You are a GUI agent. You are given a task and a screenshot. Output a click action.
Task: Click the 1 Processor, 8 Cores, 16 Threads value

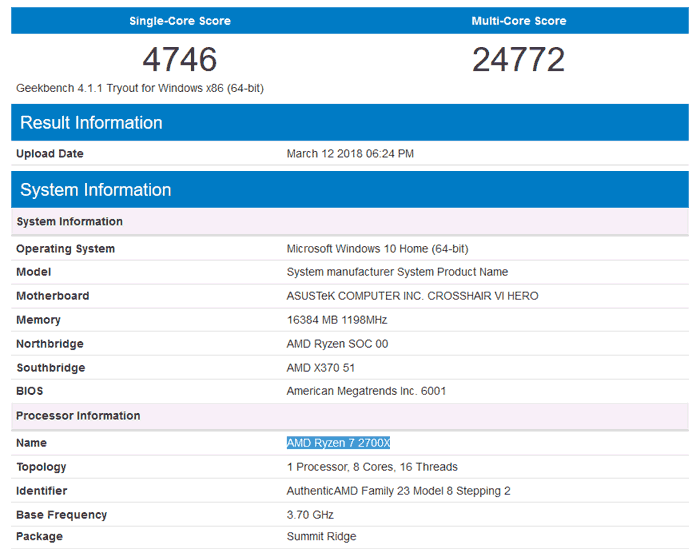coord(372,467)
